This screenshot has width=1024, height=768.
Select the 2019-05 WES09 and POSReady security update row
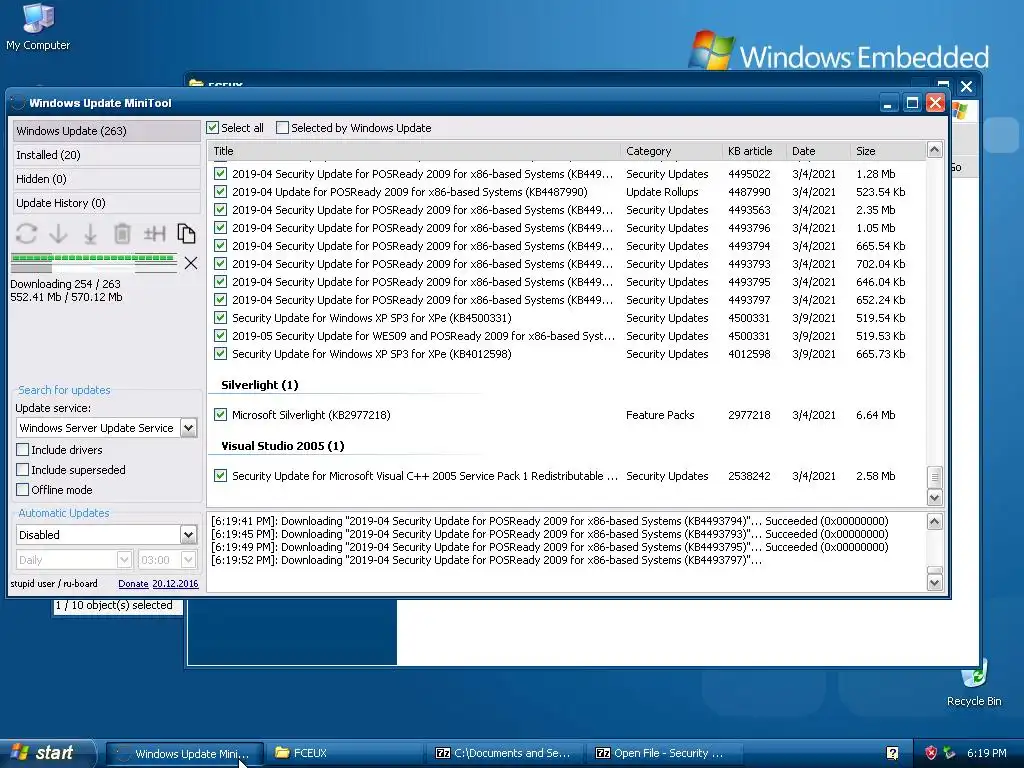(567, 336)
